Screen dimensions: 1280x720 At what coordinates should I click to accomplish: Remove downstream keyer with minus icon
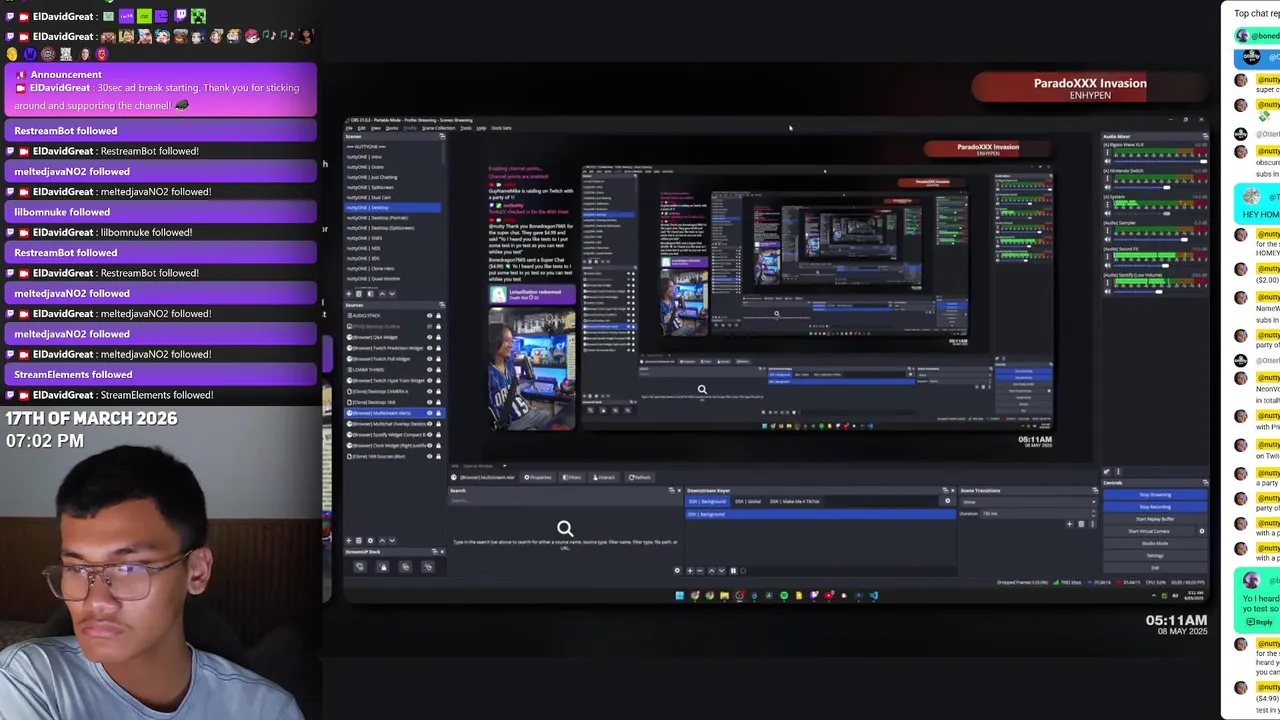[700, 570]
